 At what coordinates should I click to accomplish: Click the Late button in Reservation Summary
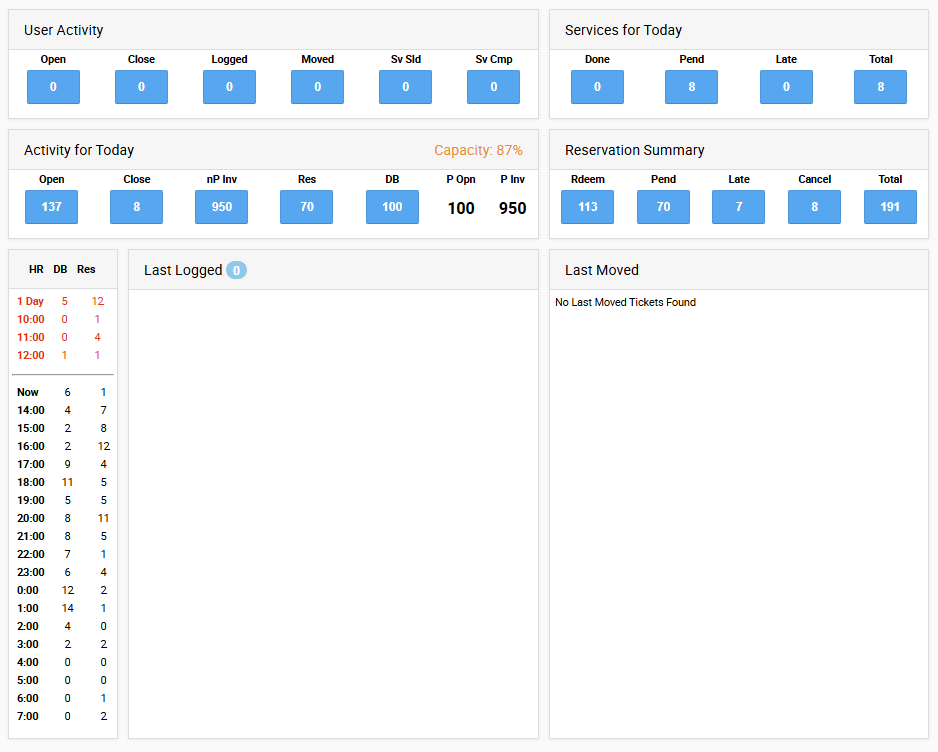[x=738, y=207]
